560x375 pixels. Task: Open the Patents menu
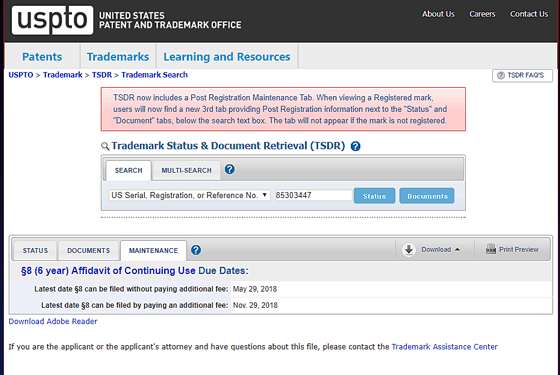[42, 57]
